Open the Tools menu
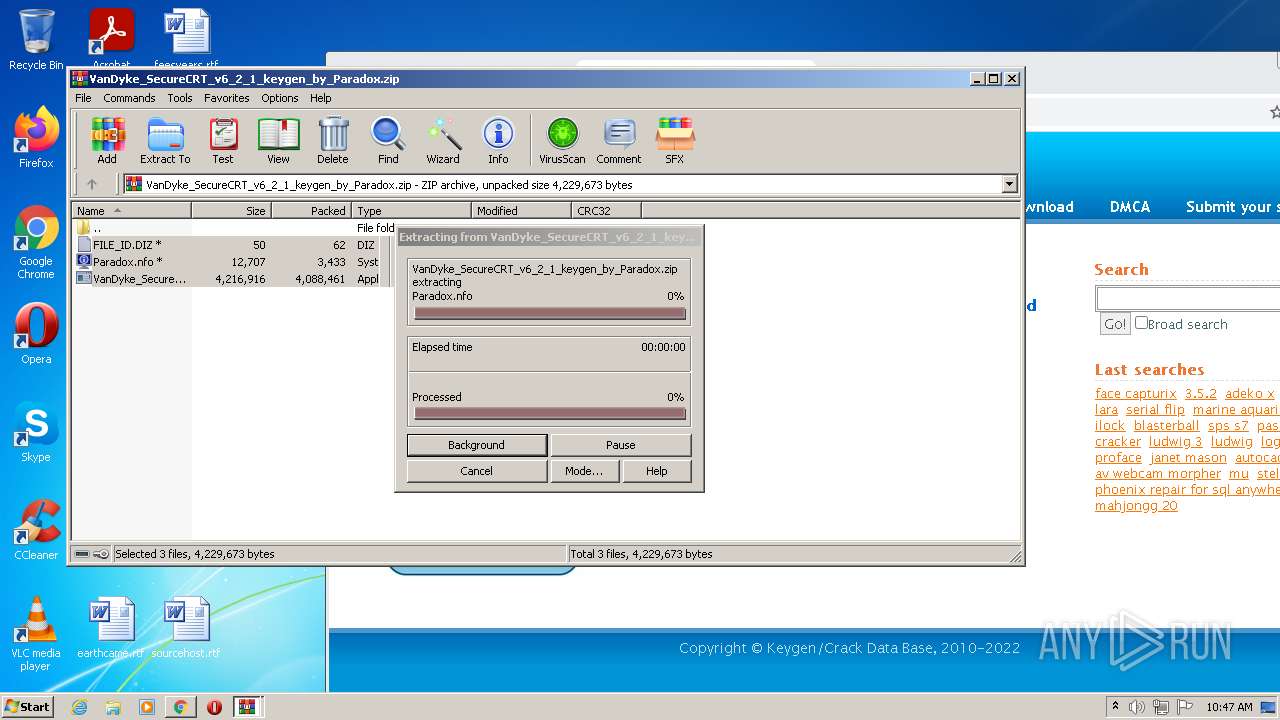 click(180, 98)
